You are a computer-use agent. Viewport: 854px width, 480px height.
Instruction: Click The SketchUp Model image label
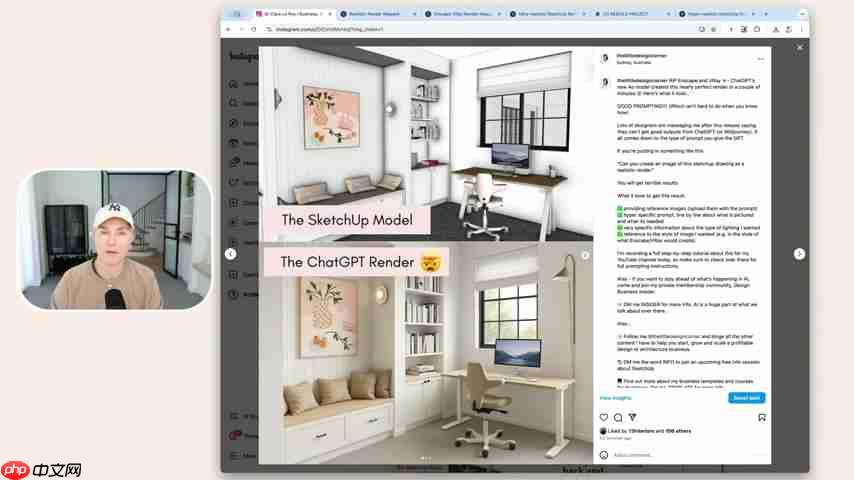347,220
